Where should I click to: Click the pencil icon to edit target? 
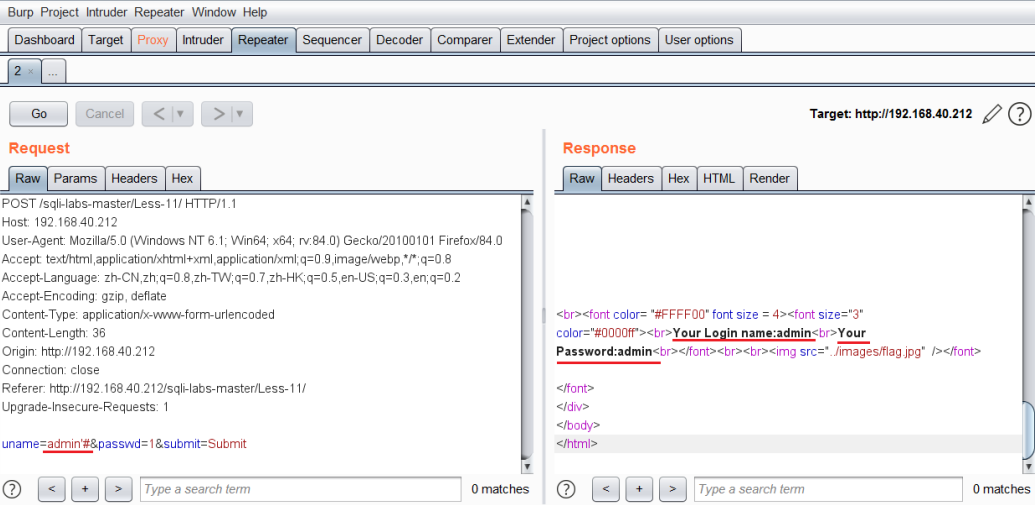click(991, 114)
